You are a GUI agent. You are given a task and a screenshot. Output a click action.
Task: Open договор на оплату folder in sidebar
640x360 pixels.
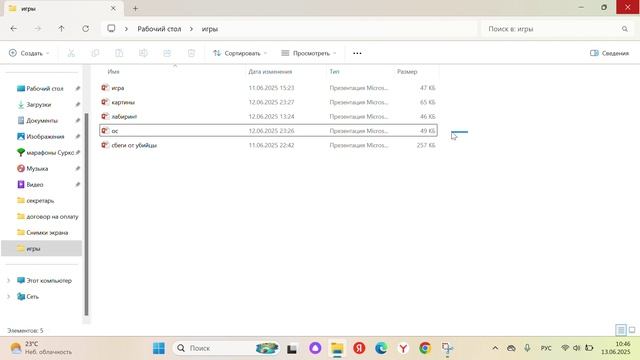[x=52, y=216]
